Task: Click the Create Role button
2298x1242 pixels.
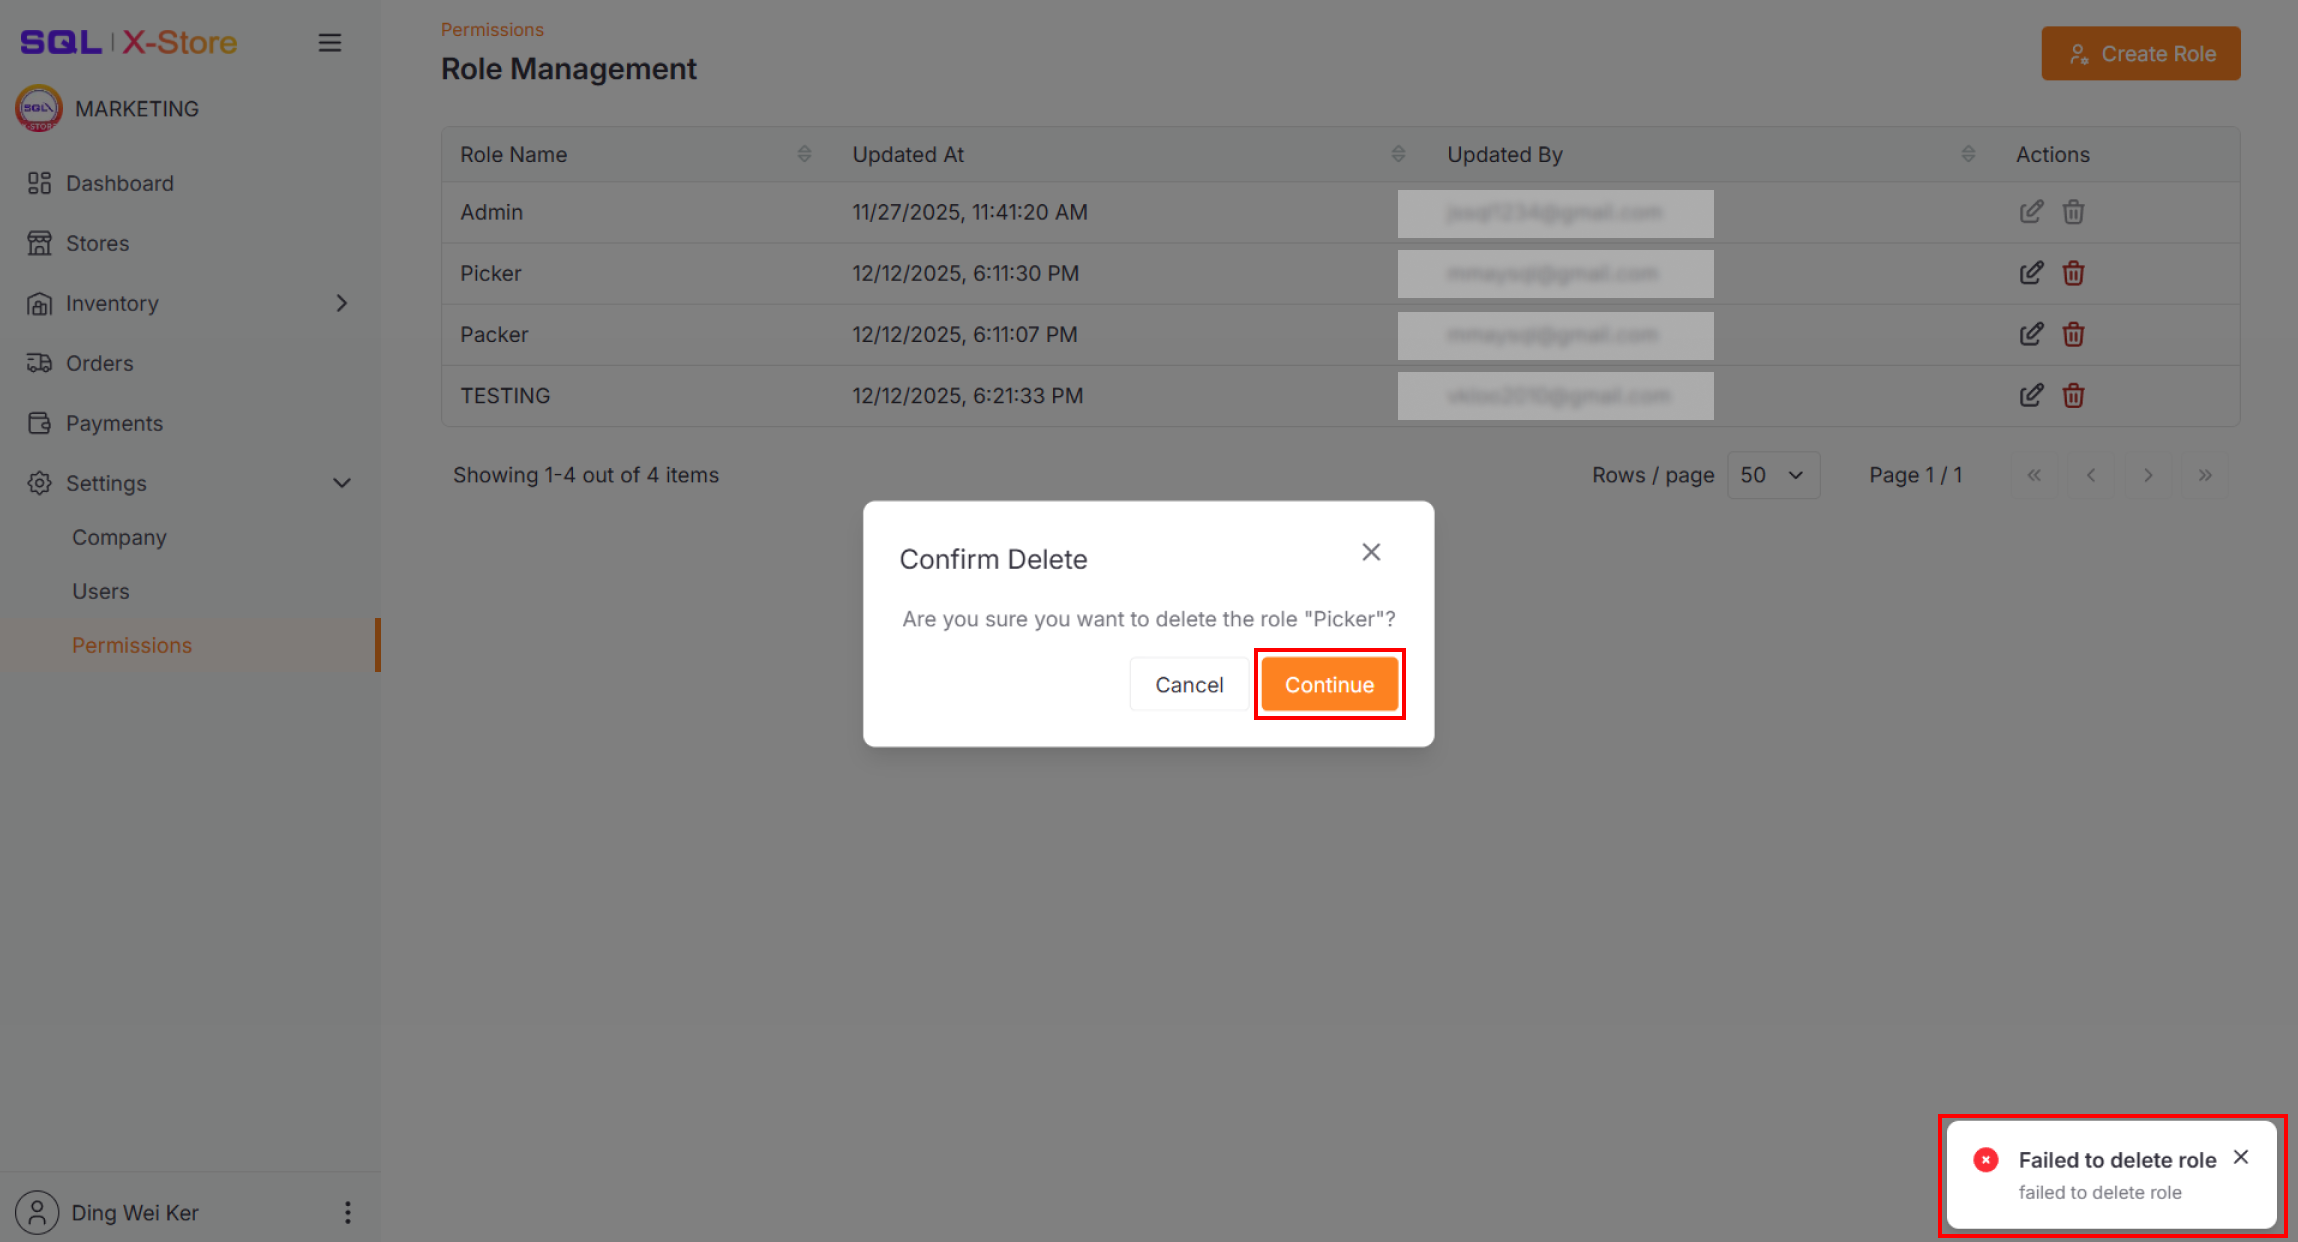Action: pyautogui.click(x=2140, y=53)
